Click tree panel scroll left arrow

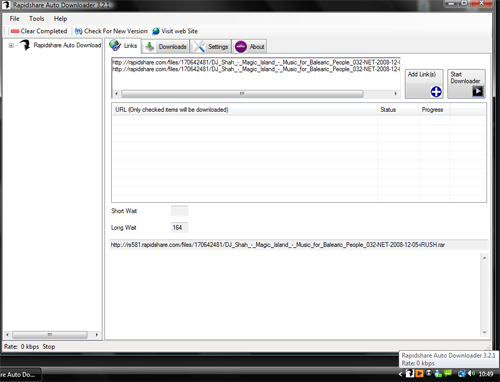(7, 334)
